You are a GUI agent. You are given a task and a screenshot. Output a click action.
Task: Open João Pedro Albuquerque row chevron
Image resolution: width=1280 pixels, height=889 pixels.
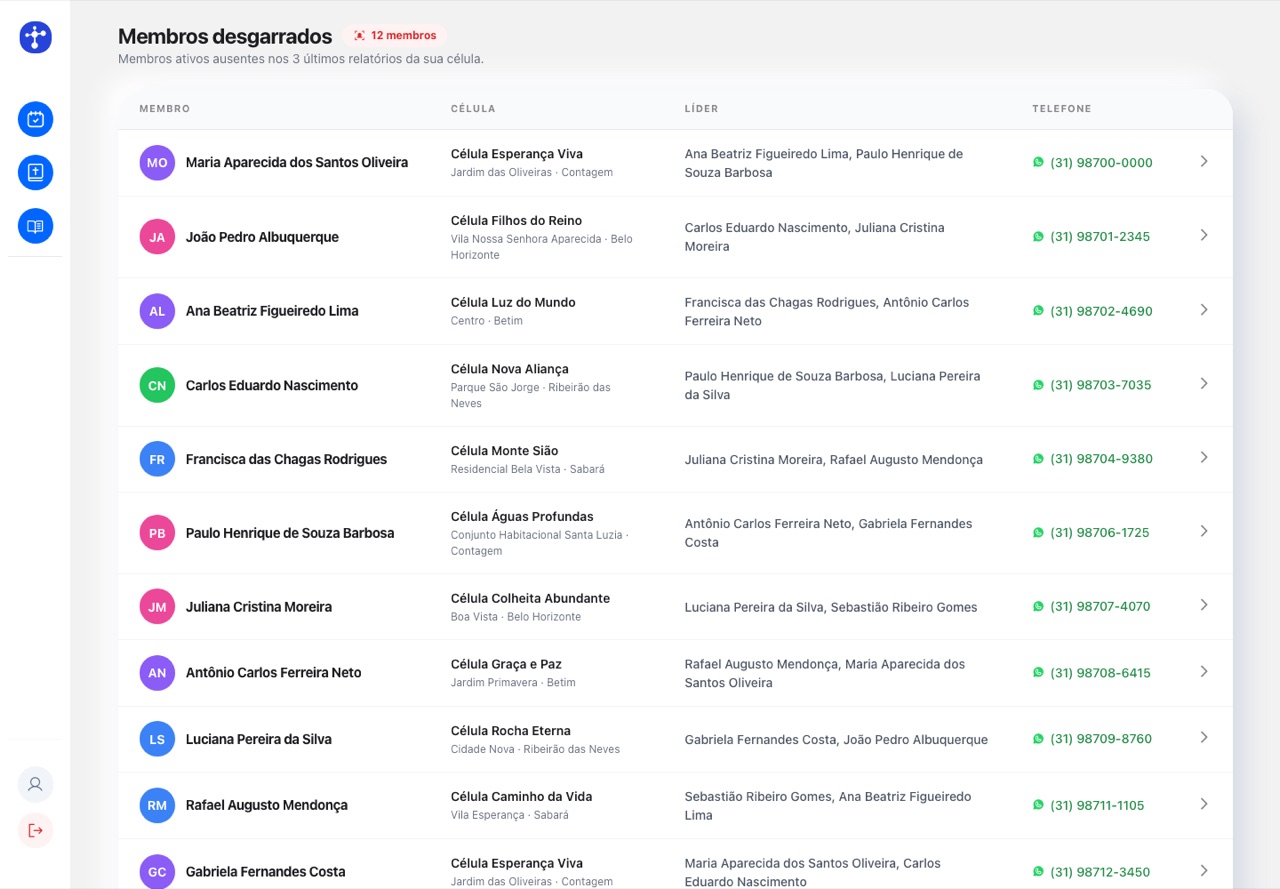point(1204,235)
